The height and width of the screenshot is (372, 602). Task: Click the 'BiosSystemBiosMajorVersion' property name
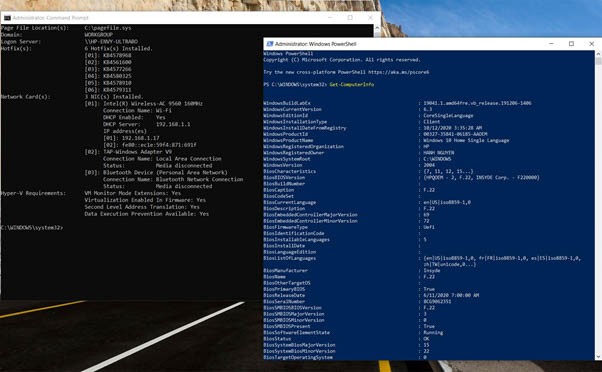tap(299, 345)
